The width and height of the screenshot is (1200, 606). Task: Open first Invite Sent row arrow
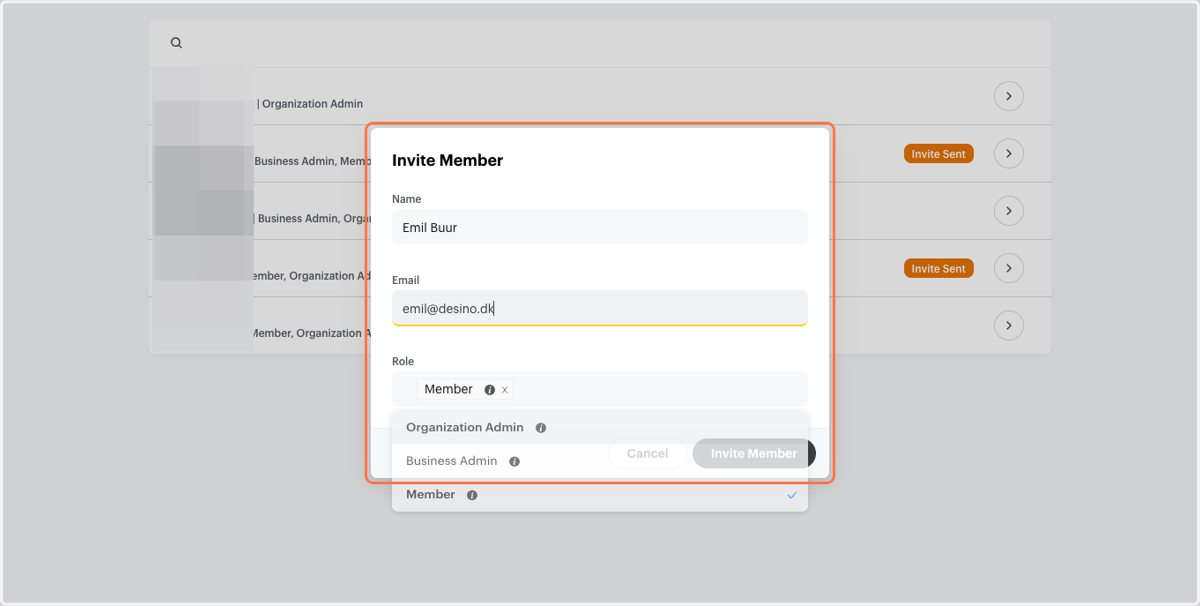tap(1009, 154)
